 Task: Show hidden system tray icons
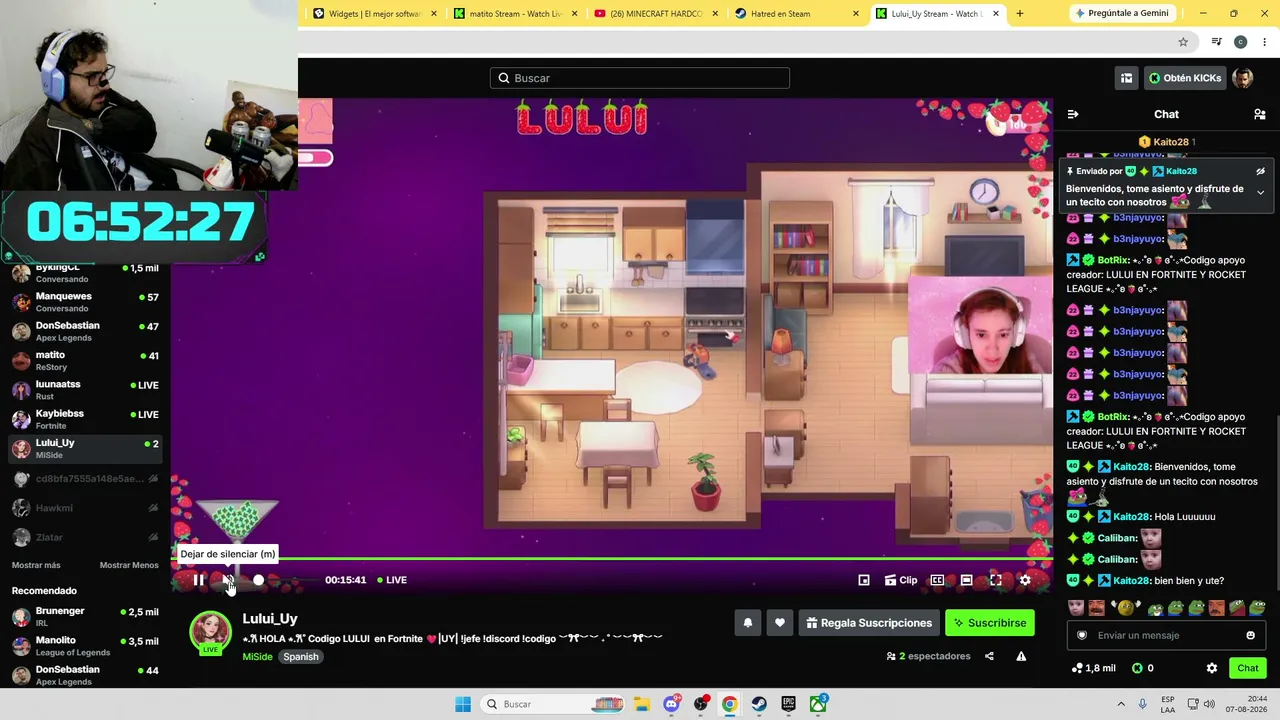1121,704
